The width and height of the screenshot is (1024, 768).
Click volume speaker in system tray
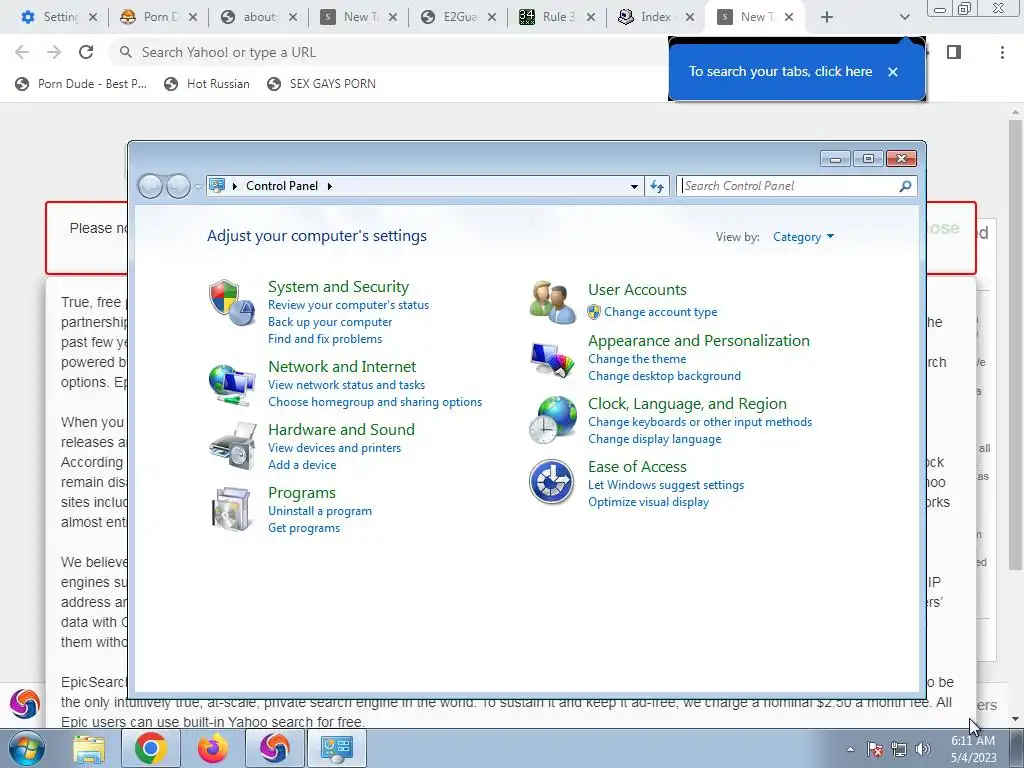pyautogui.click(x=923, y=749)
